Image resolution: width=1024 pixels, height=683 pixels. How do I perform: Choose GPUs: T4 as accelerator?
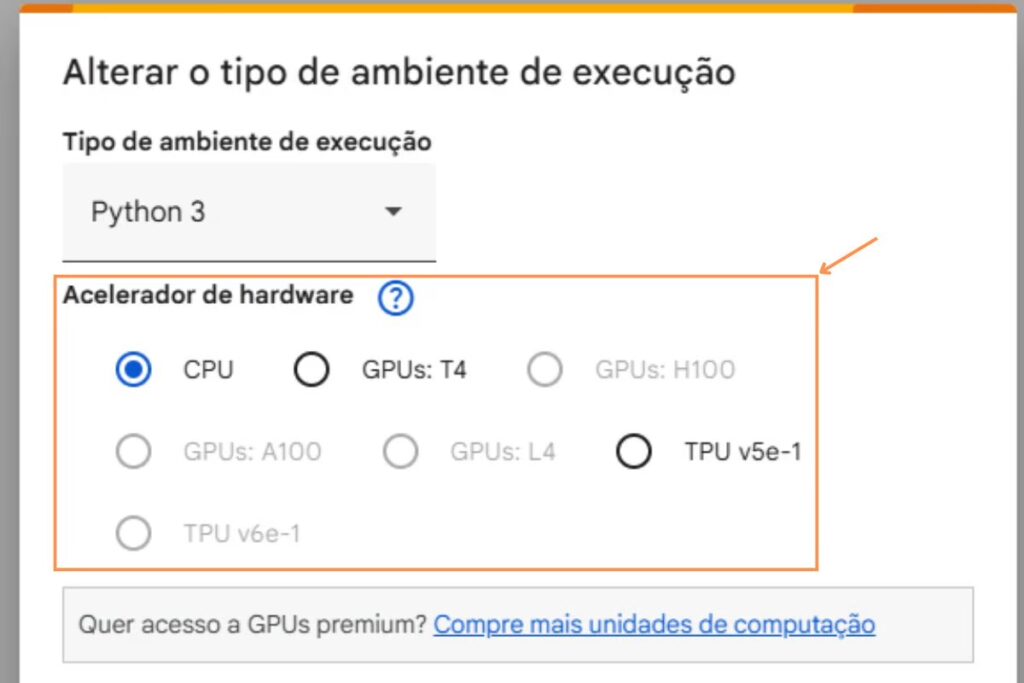coord(311,369)
